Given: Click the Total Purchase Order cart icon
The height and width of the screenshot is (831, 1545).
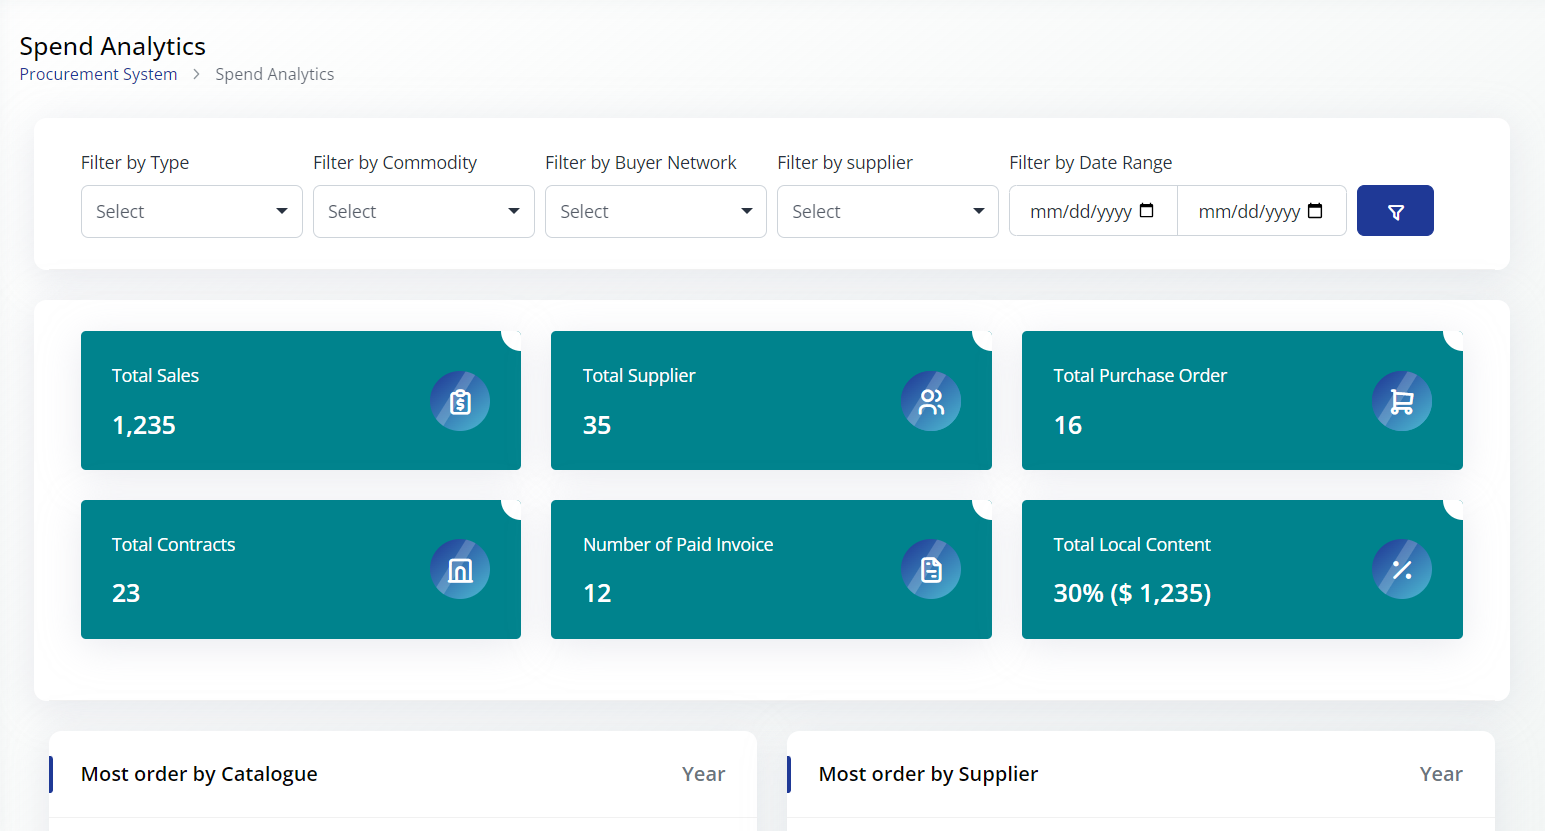Looking at the screenshot, I should point(1401,401).
